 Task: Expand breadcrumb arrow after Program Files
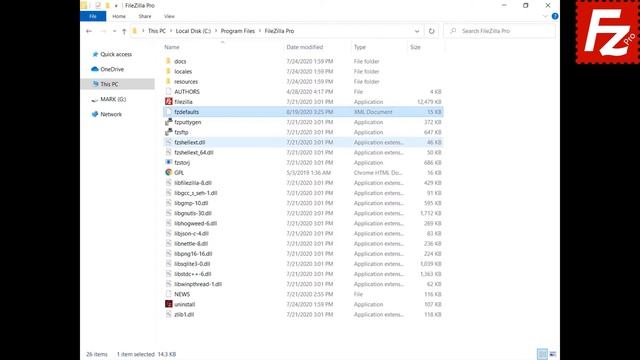pyautogui.click(x=260, y=31)
